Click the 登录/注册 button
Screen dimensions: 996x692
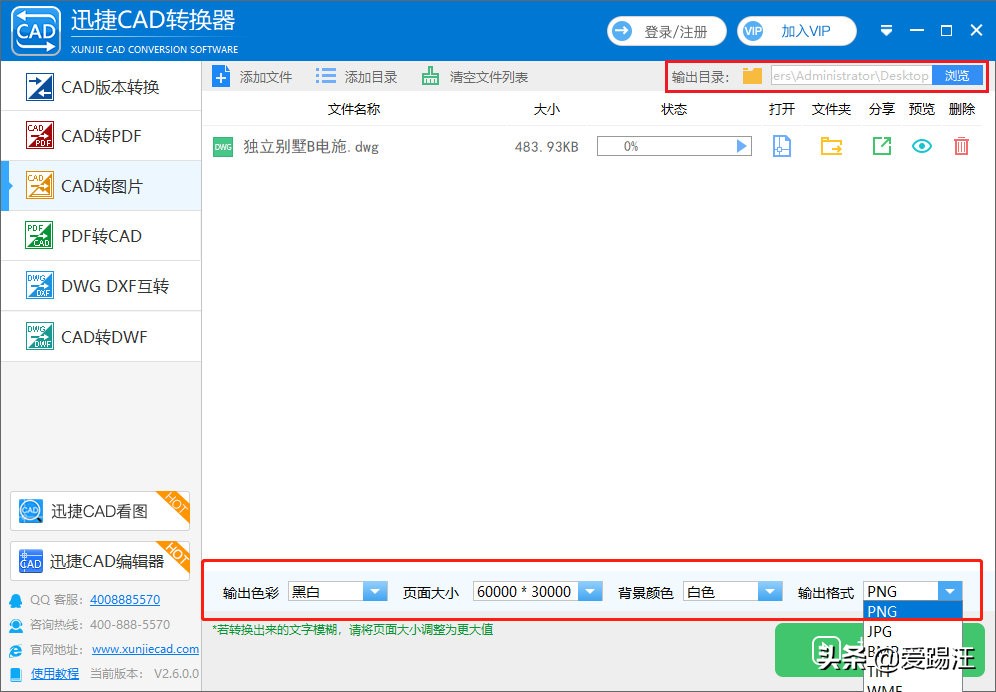[666, 31]
